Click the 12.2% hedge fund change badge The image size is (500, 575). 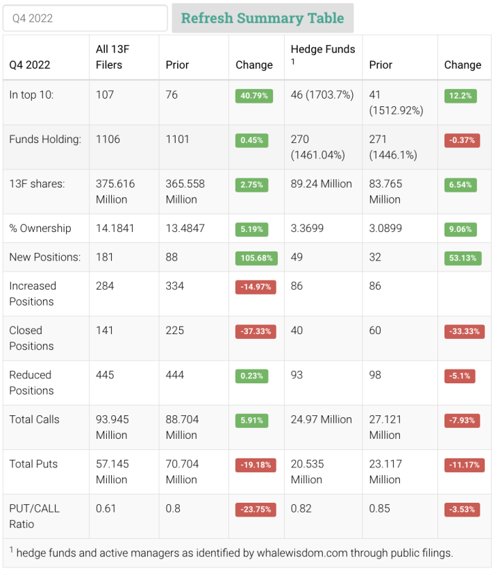[x=460, y=96]
